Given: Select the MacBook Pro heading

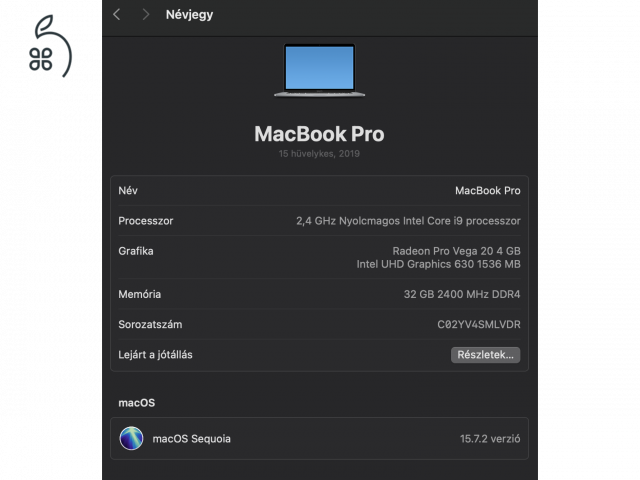Looking at the screenshot, I should [319, 134].
